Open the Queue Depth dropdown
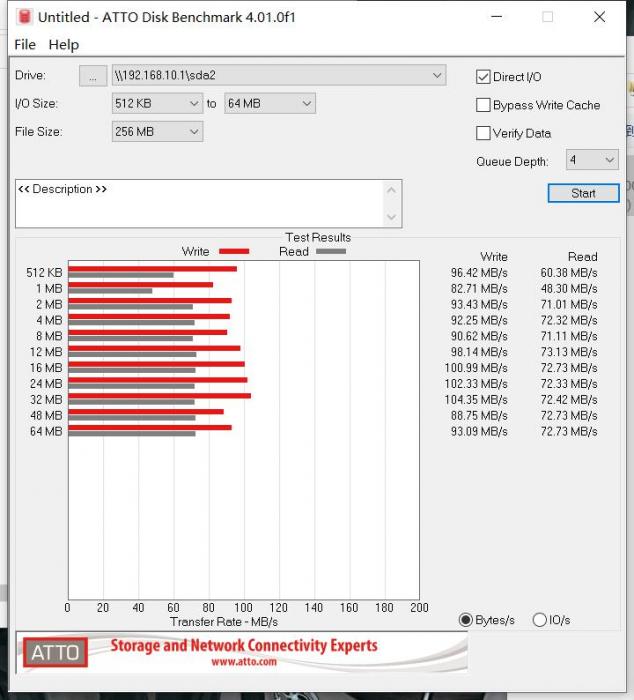The width and height of the screenshot is (634, 700). pos(592,160)
